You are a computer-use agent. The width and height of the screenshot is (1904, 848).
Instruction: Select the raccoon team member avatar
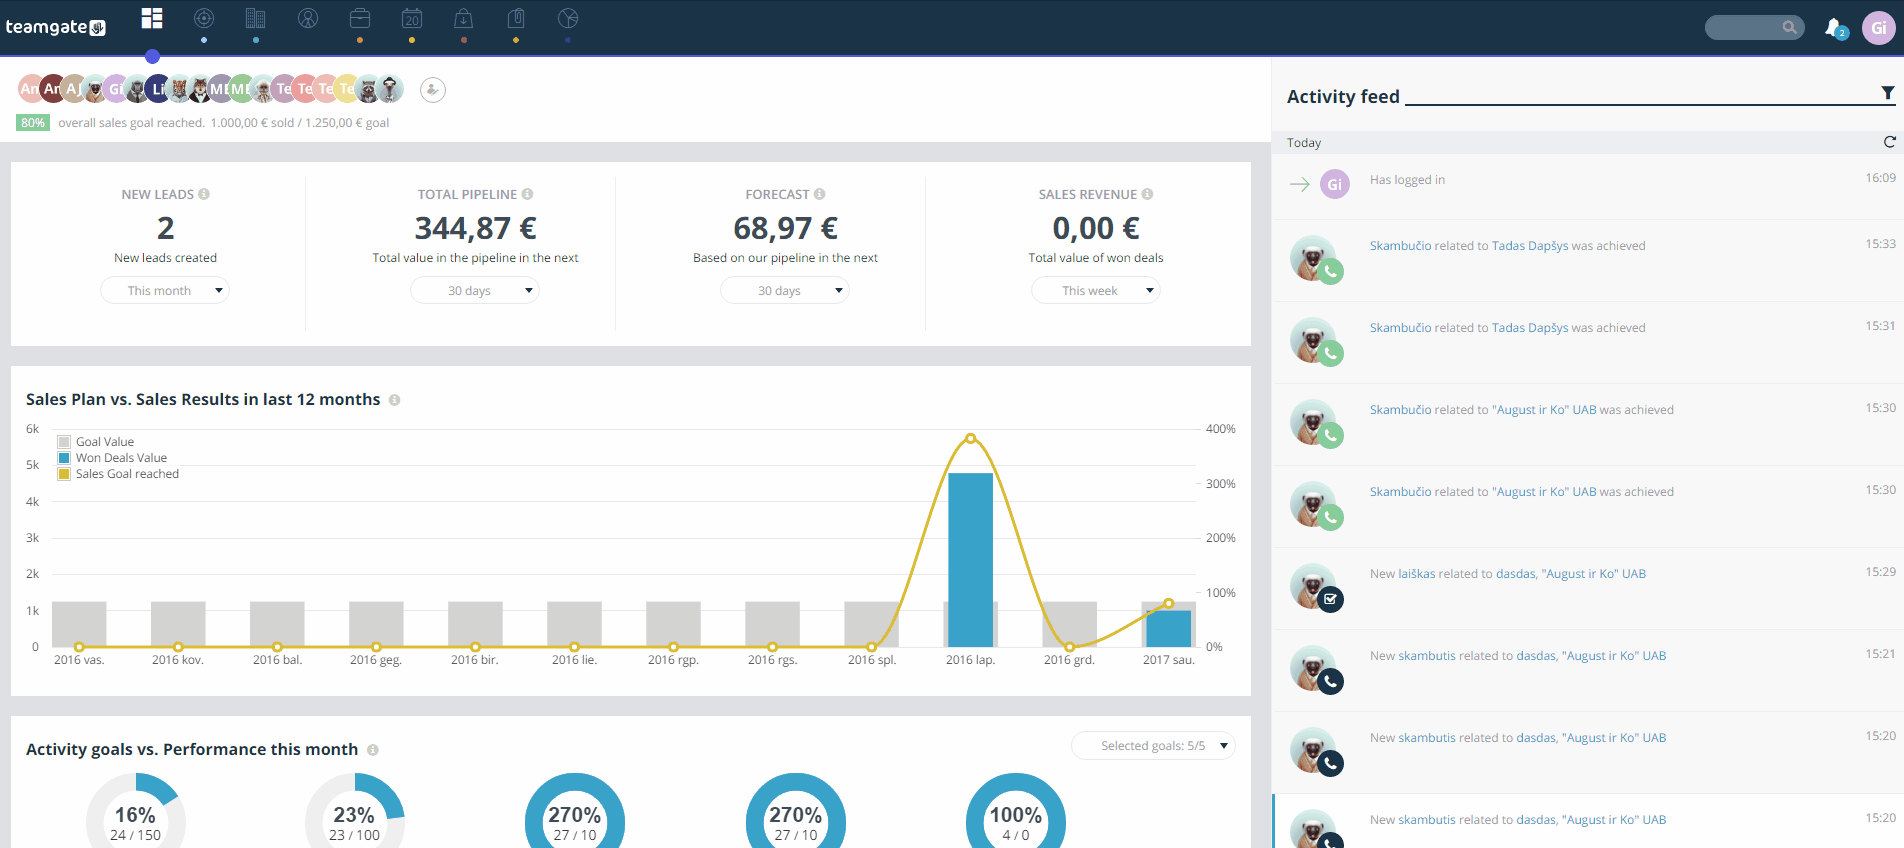click(x=368, y=89)
